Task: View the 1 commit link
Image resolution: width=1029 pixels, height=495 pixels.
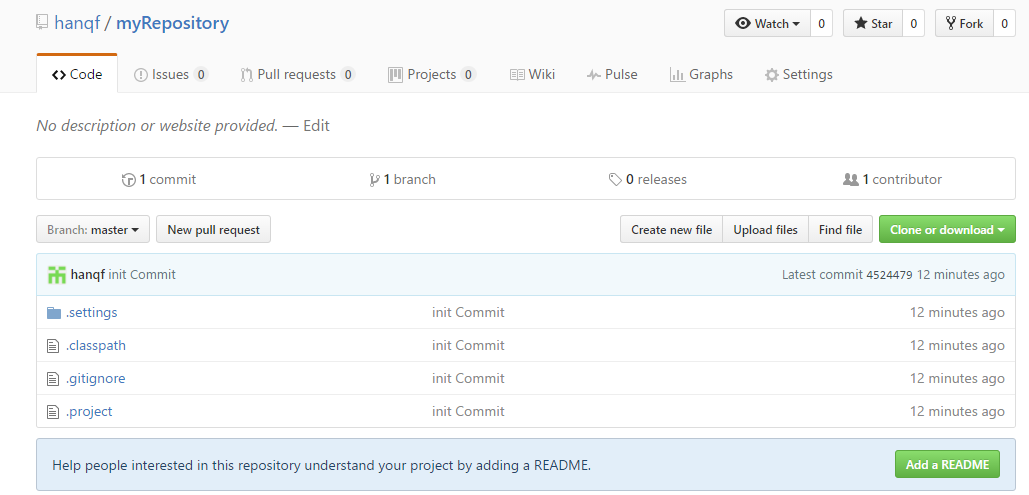Action: pyautogui.click(x=159, y=179)
